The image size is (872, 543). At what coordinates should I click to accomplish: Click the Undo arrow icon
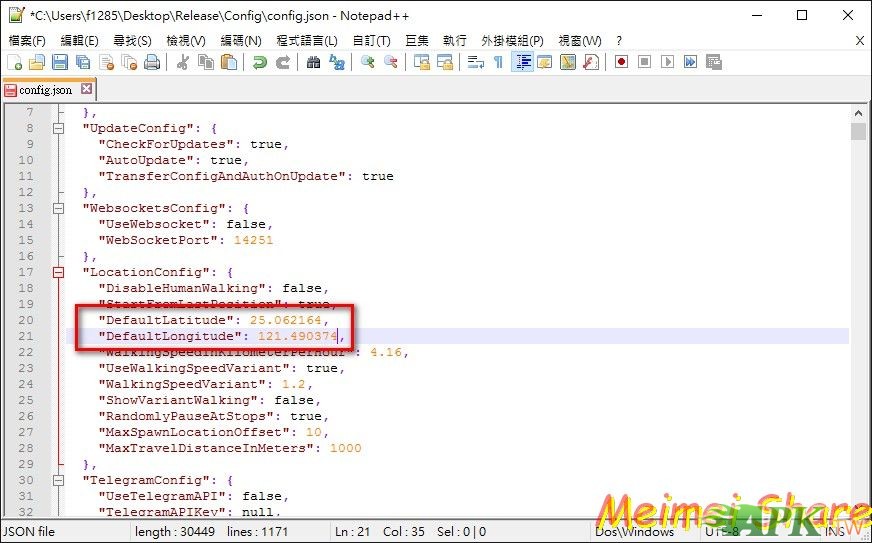tap(260, 62)
